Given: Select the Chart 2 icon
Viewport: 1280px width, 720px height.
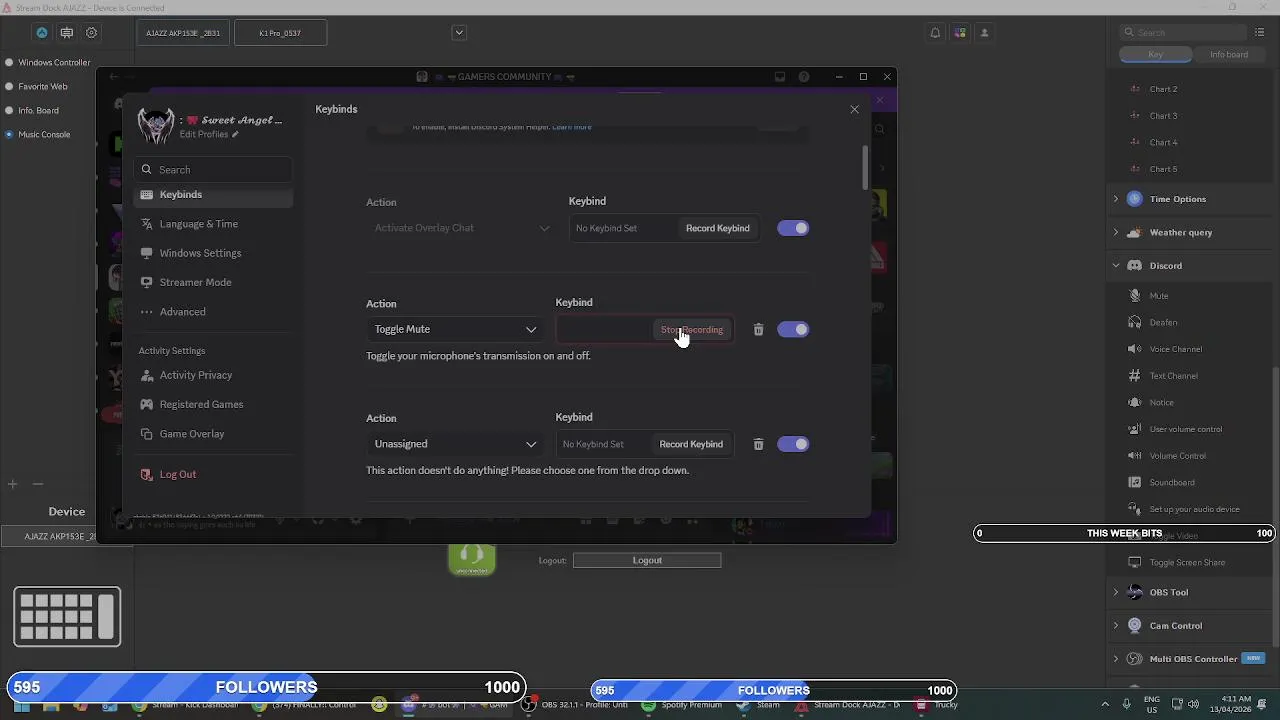Looking at the screenshot, I should [x=1134, y=89].
